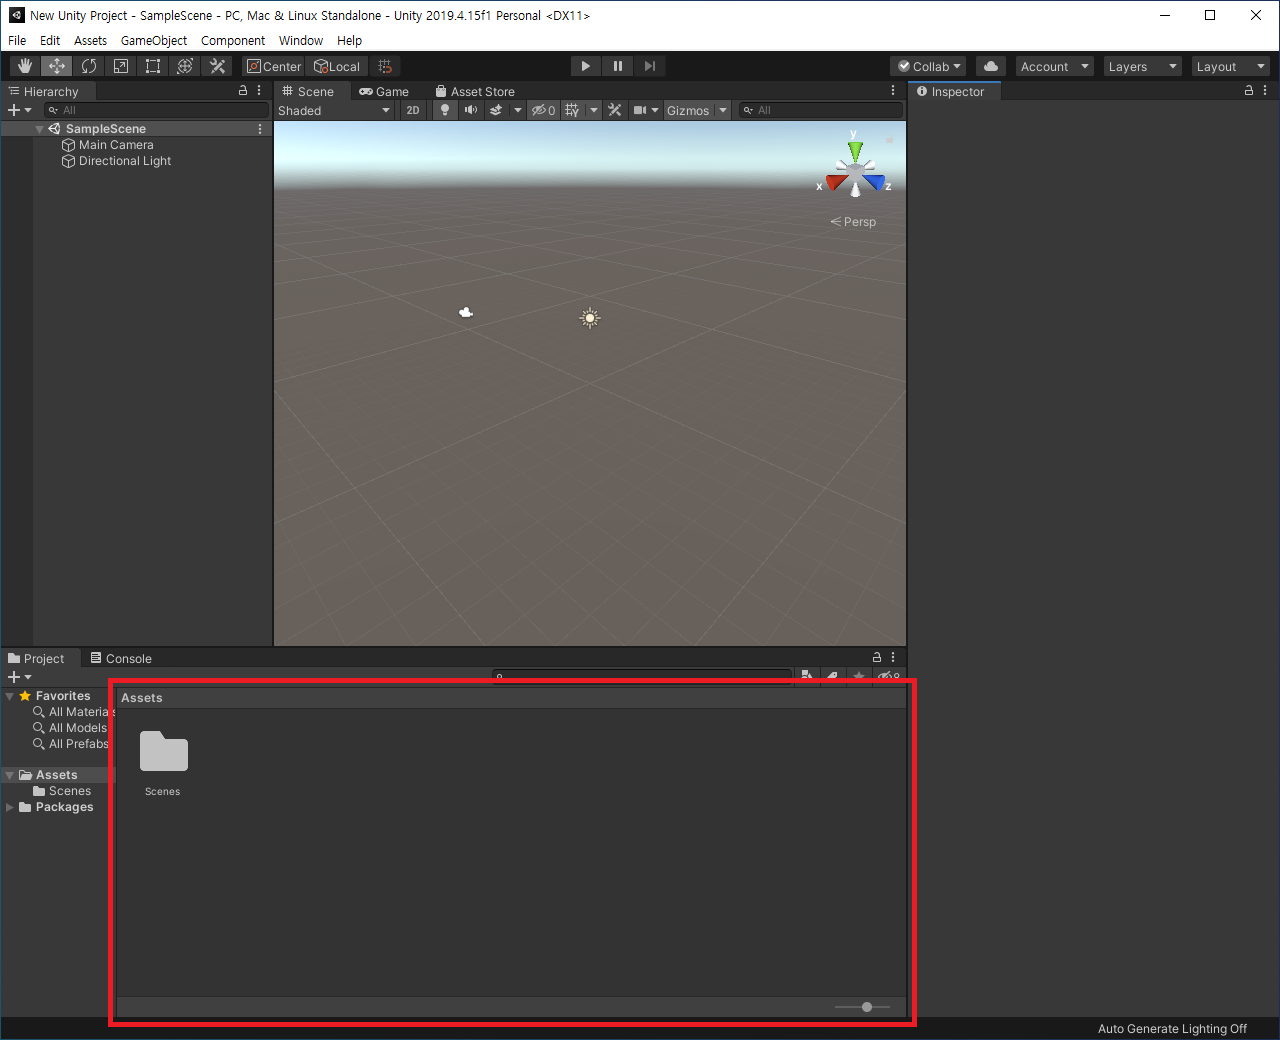Switch to the Game tab

click(x=384, y=91)
